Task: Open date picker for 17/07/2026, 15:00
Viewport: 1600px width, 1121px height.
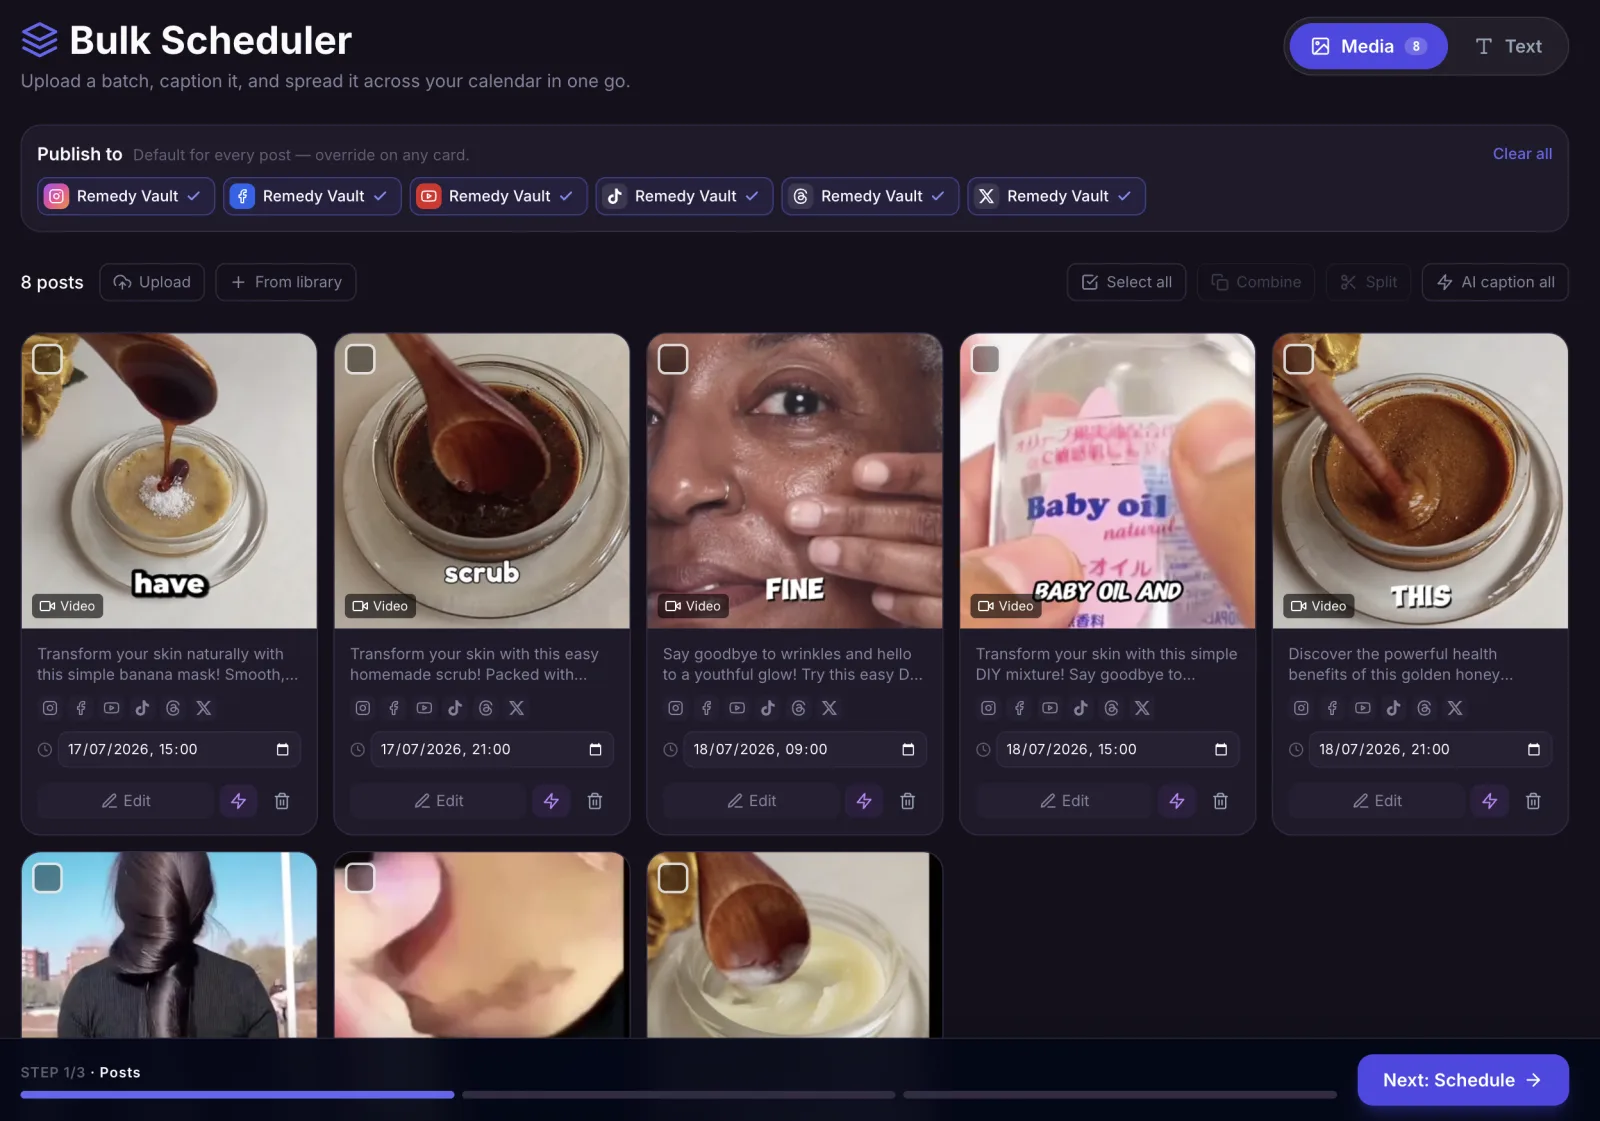Action: click(282, 750)
